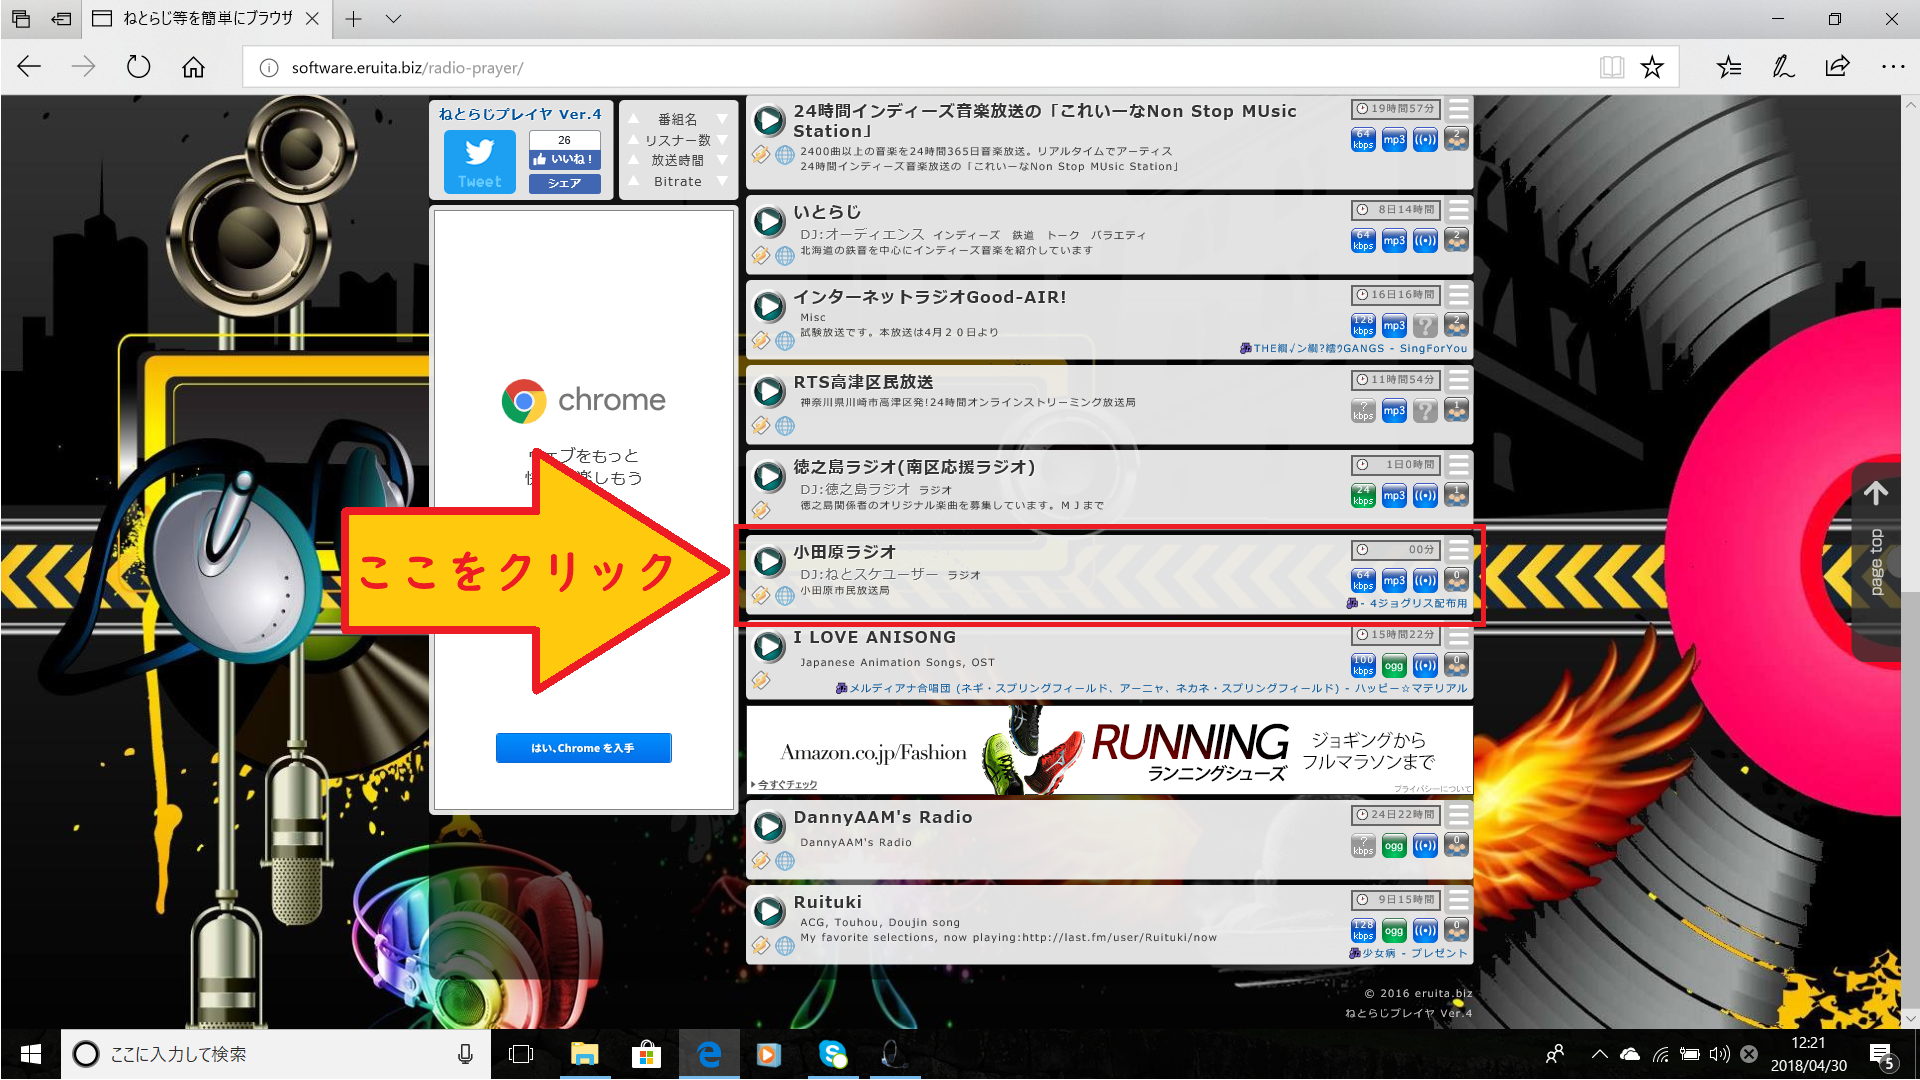Select the ねとらじ browser tab
The height and width of the screenshot is (1080, 1920).
pyautogui.click(x=205, y=19)
